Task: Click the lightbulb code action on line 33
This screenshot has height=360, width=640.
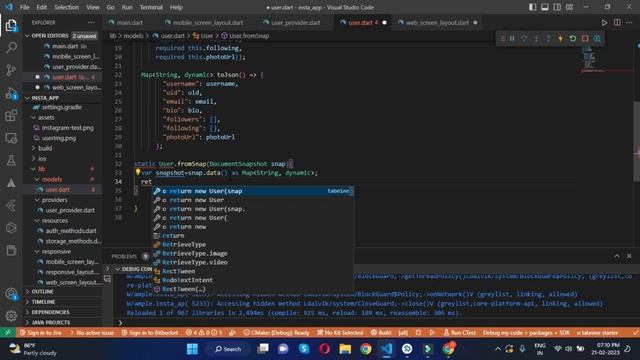Action: (x=138, y=172)
